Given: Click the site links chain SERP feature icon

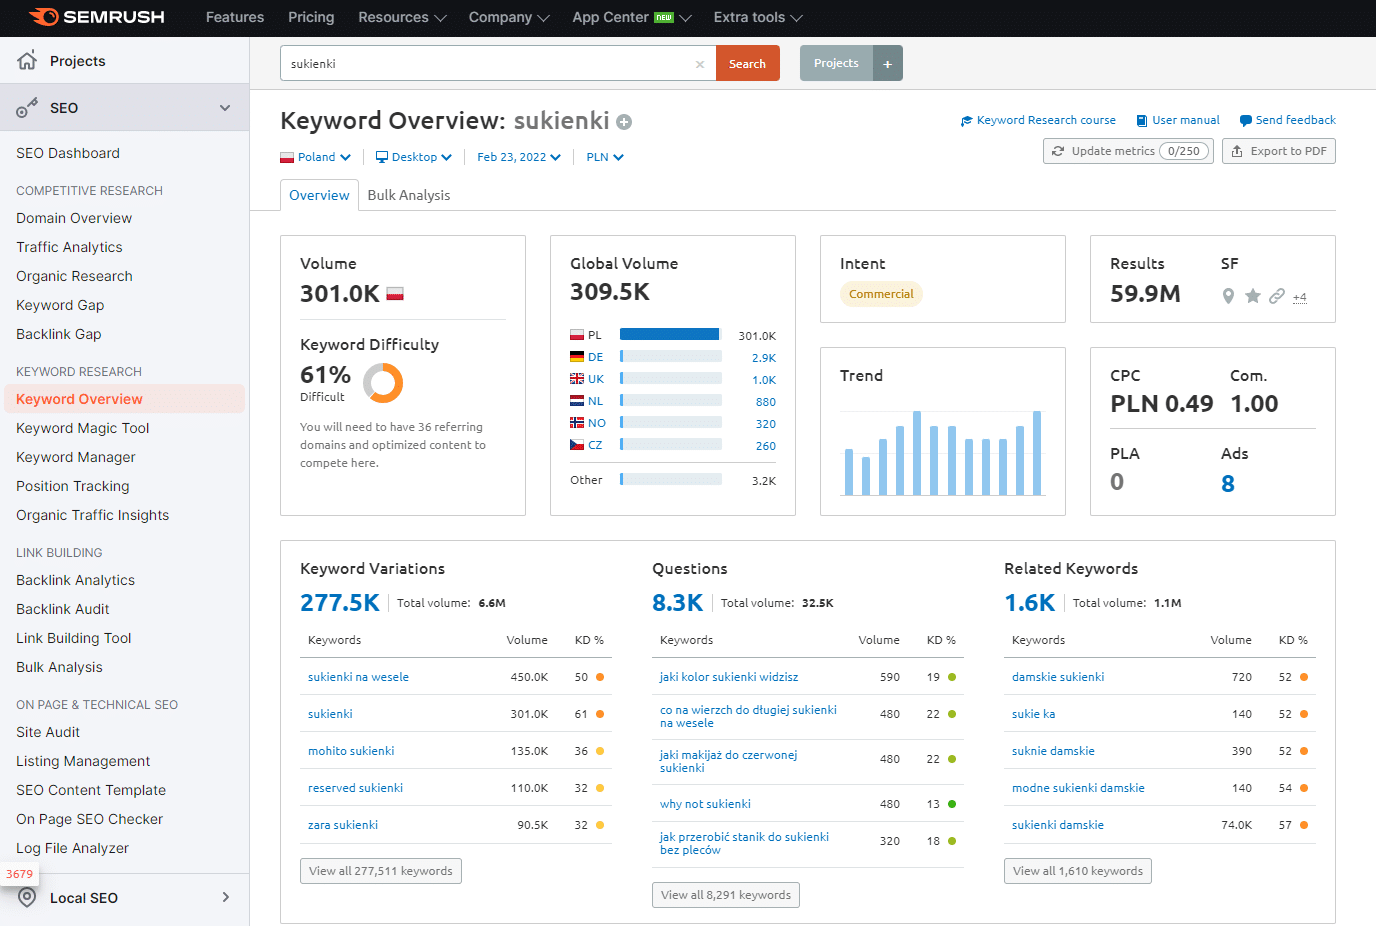Looking at the screenshot, I should (x=1277, y=296).
